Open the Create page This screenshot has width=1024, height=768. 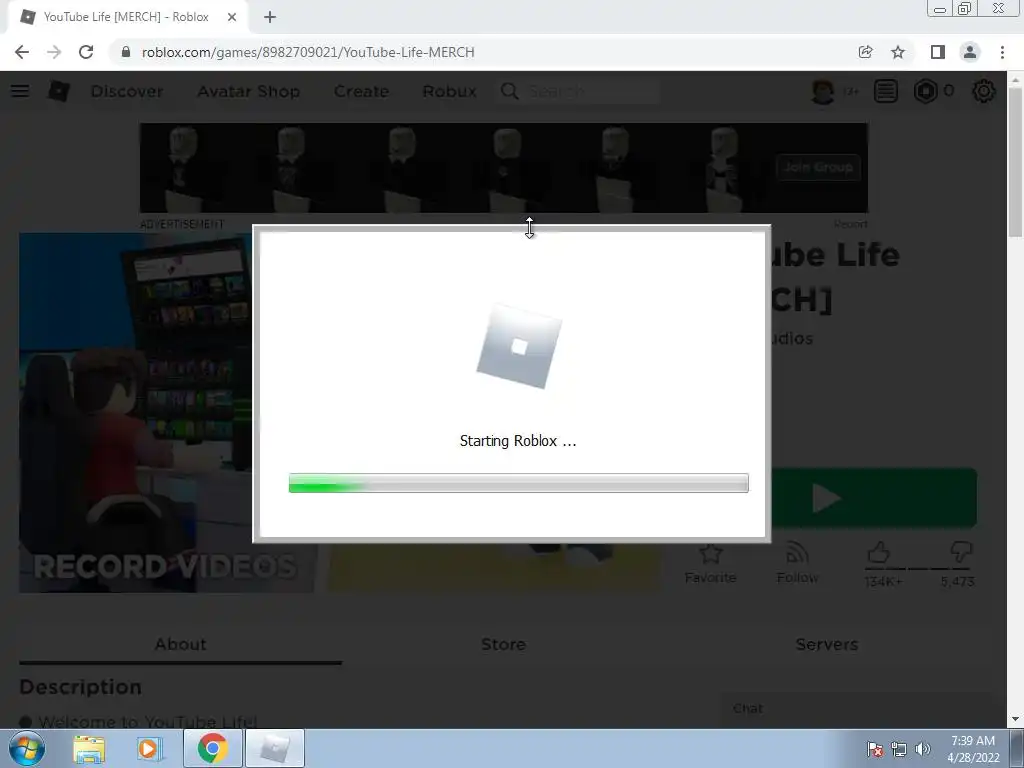coord(361,91)
